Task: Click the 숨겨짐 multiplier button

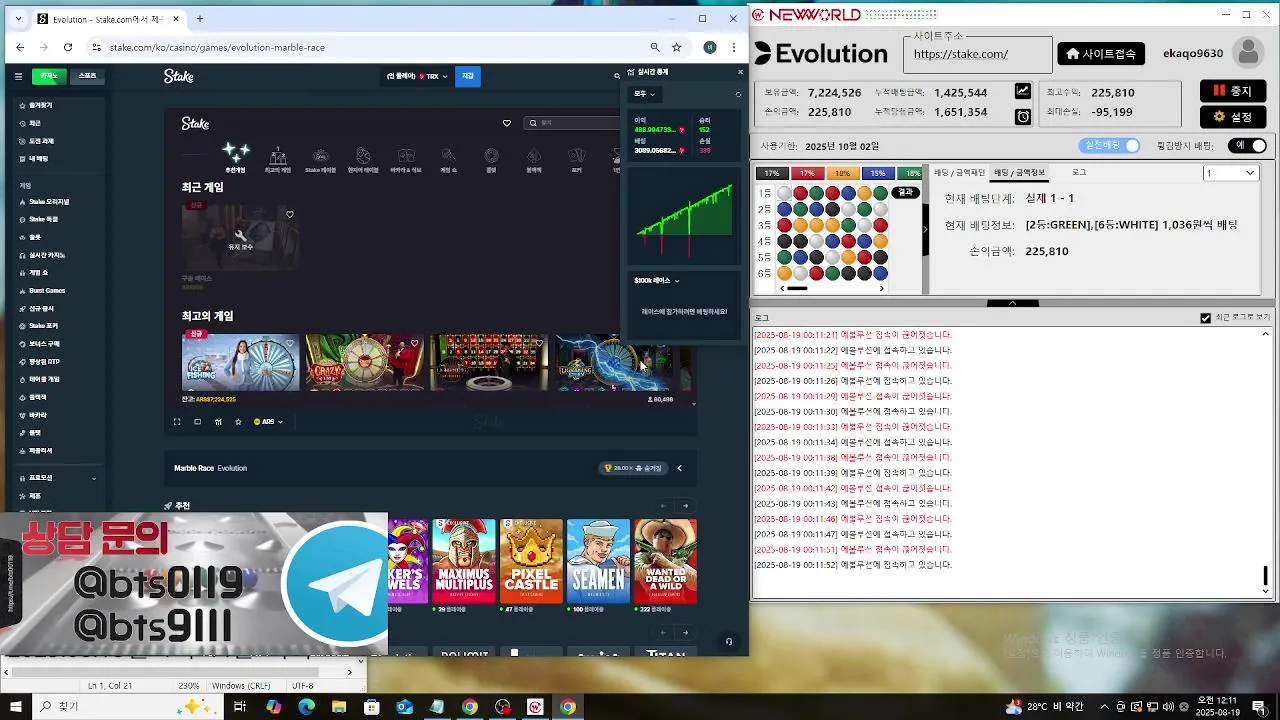Action: pyautogui.click(x=633, y=468)
